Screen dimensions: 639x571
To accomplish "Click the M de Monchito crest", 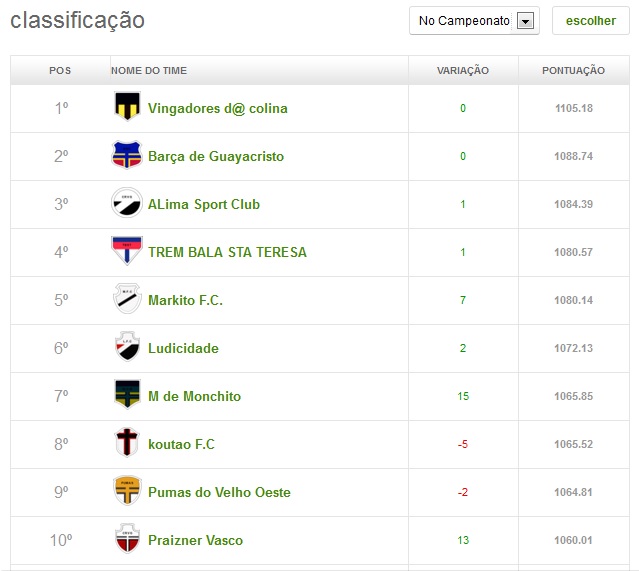I will [127, 396].
